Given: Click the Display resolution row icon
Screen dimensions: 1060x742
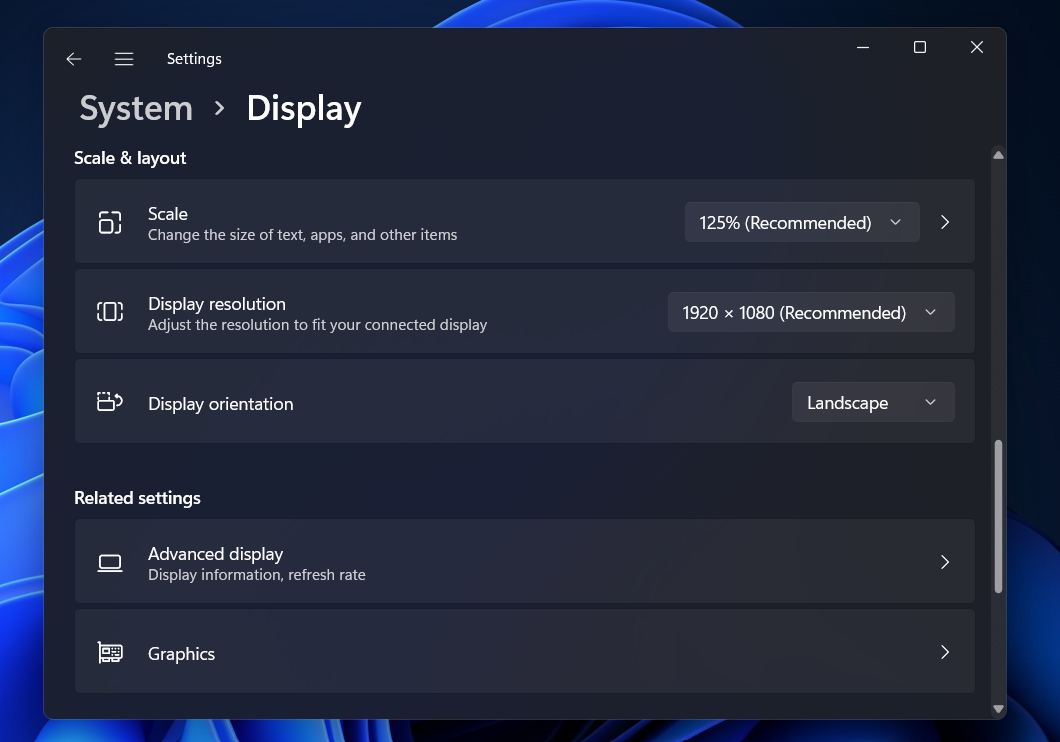Looking at the screenshot, I should [110, 312].
